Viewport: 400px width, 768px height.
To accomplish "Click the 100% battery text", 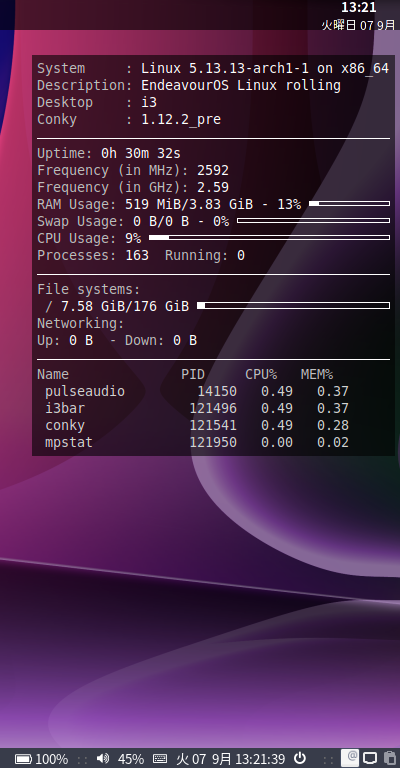I will 52,759.
